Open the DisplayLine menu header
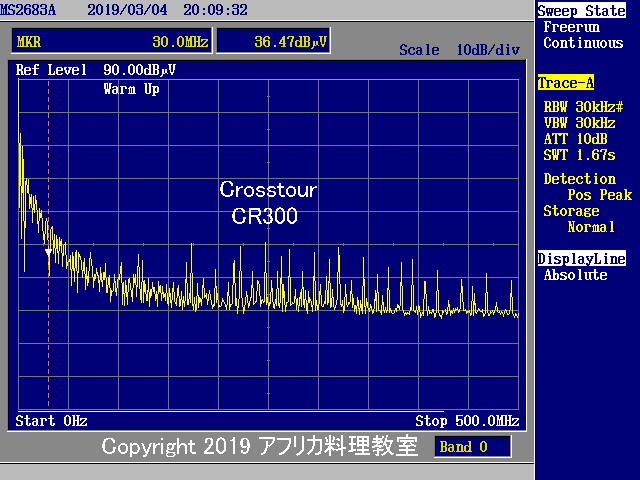Screen dimensions: 640x480 click(582, 259)
